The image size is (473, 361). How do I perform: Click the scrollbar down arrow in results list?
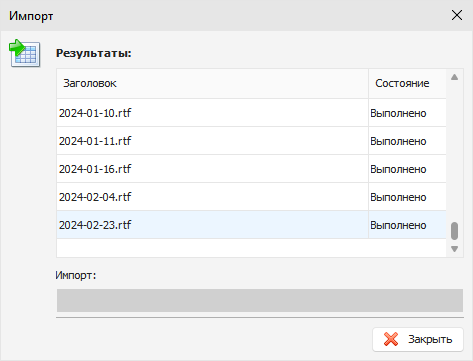(x=454, y=249)
